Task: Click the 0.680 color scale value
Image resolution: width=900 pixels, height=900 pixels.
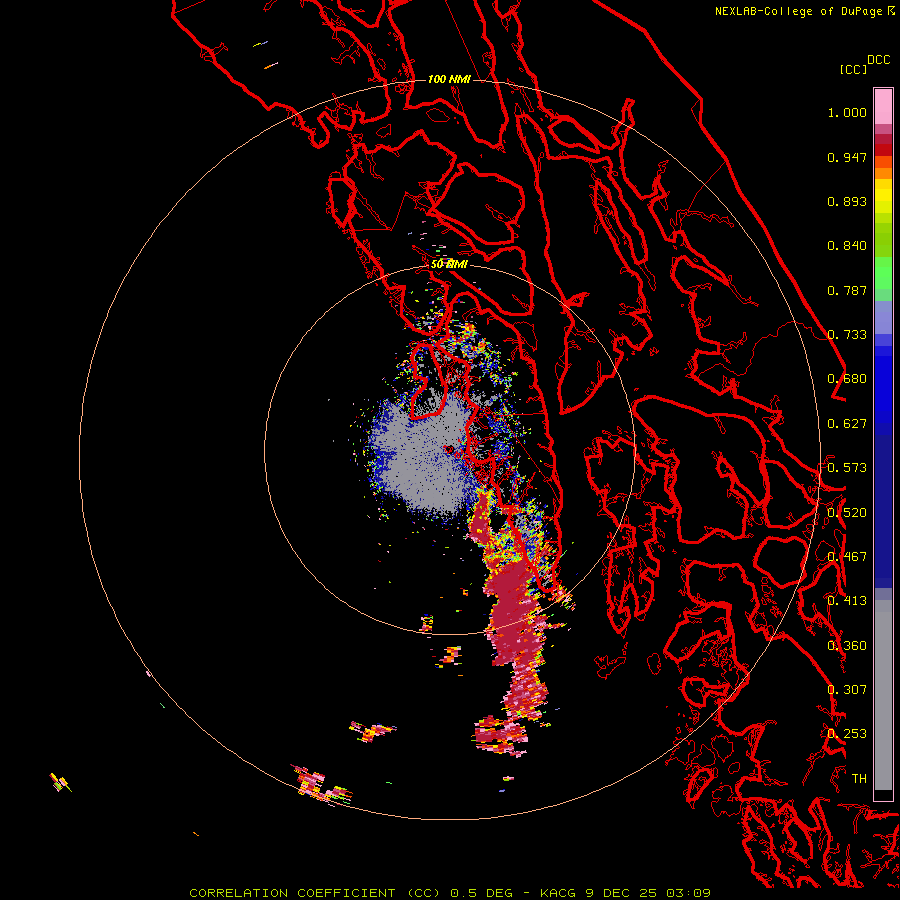Action: click(847, 379)
